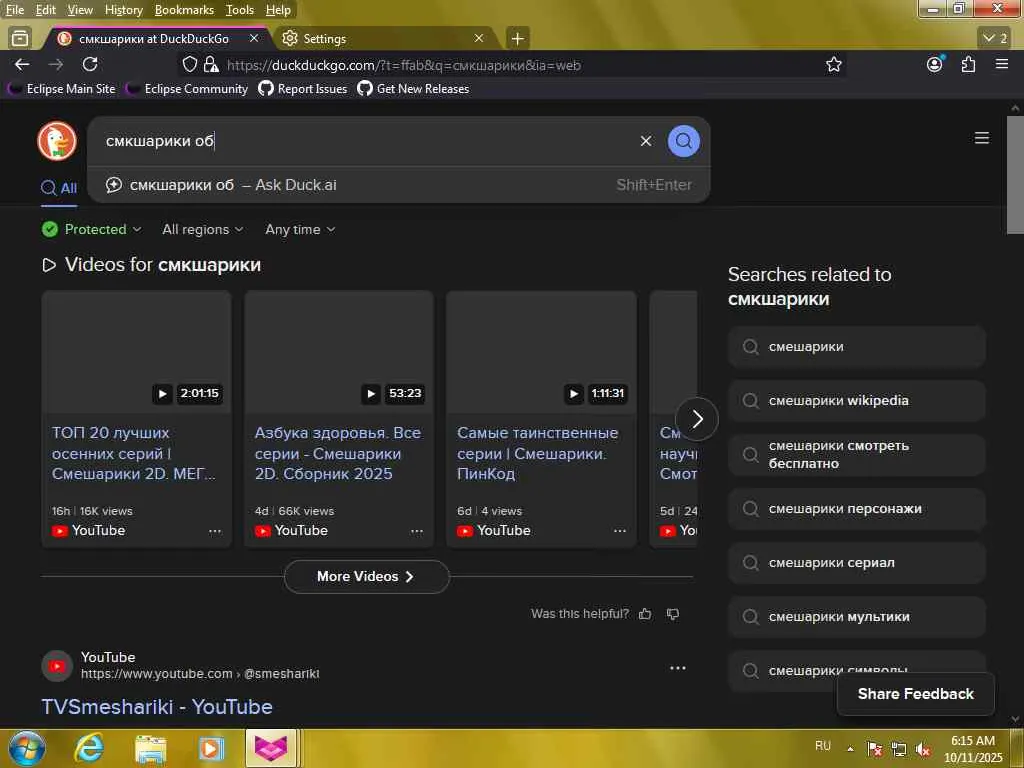Viewport: 1024px width, 768px height.
Task: Open the browser application menu
Action: pyautogui.click(x=1002, y=64)
